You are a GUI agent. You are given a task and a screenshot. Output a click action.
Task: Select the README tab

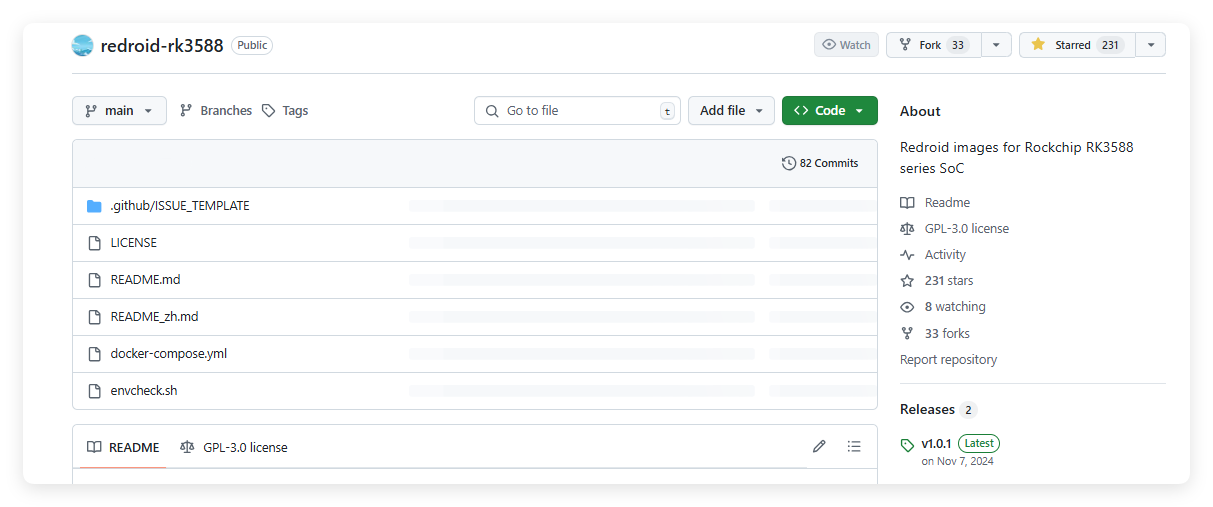pos(123,447)
